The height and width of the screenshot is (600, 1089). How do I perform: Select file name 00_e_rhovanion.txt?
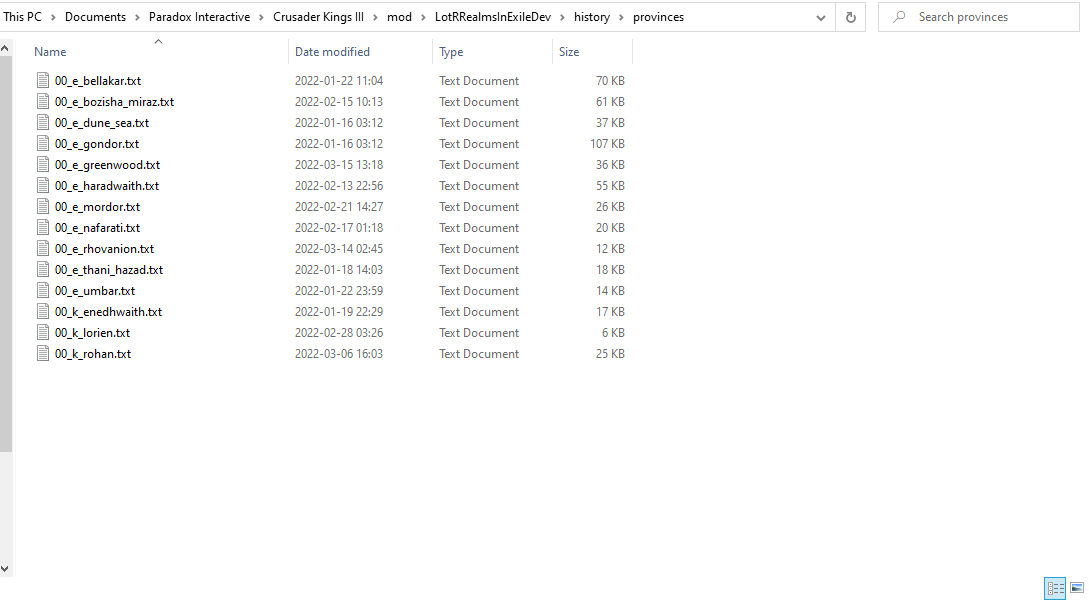[105, 249]
